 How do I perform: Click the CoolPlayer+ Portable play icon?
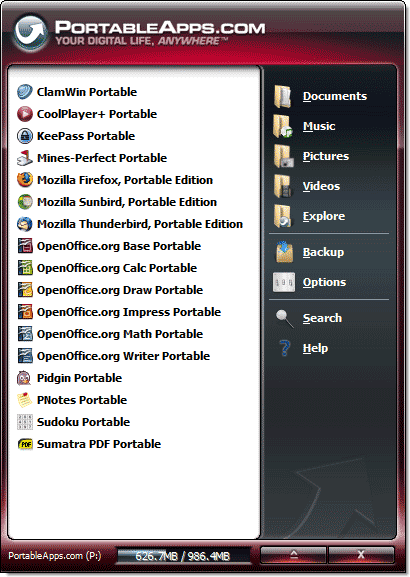(x=25, y=114)
